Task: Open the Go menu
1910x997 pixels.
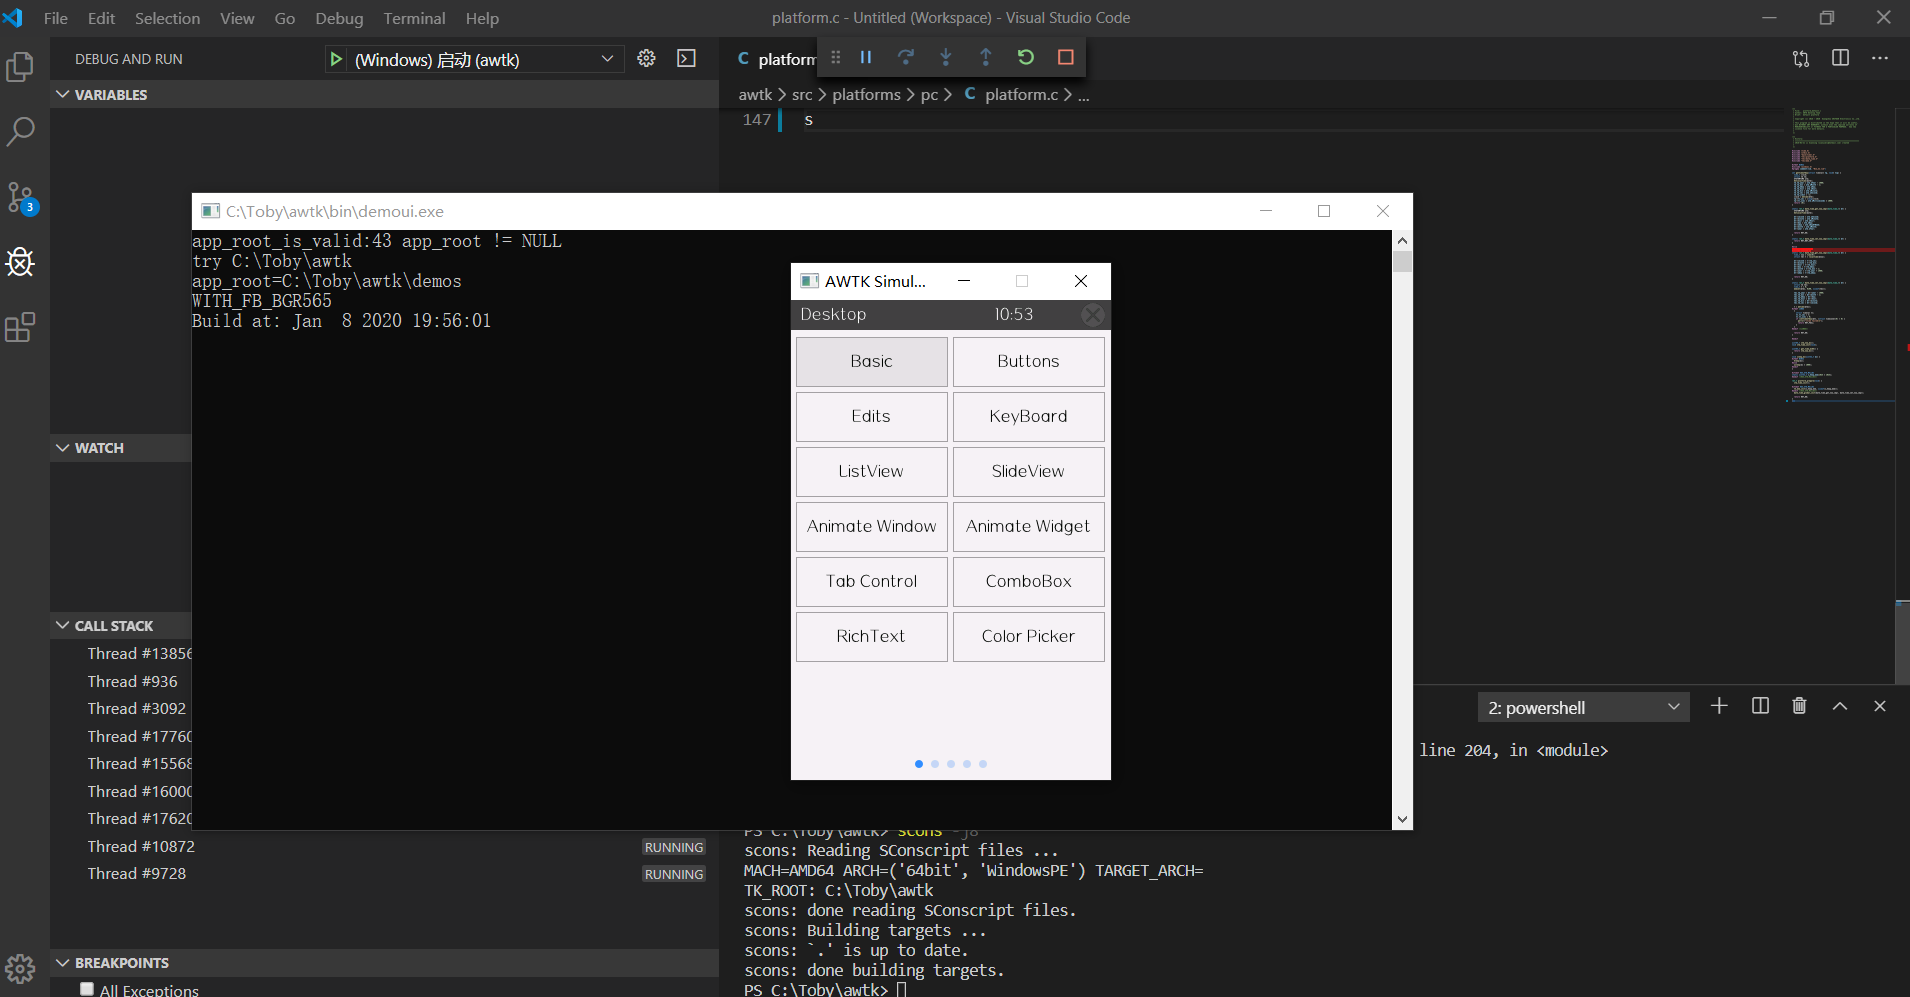Action: coord(285,18)
